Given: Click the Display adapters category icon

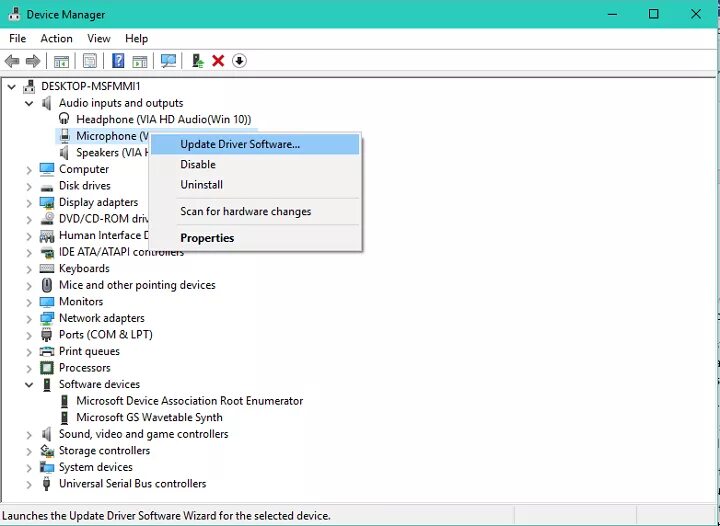Looking at the screenshot, I should click(47, 202).
